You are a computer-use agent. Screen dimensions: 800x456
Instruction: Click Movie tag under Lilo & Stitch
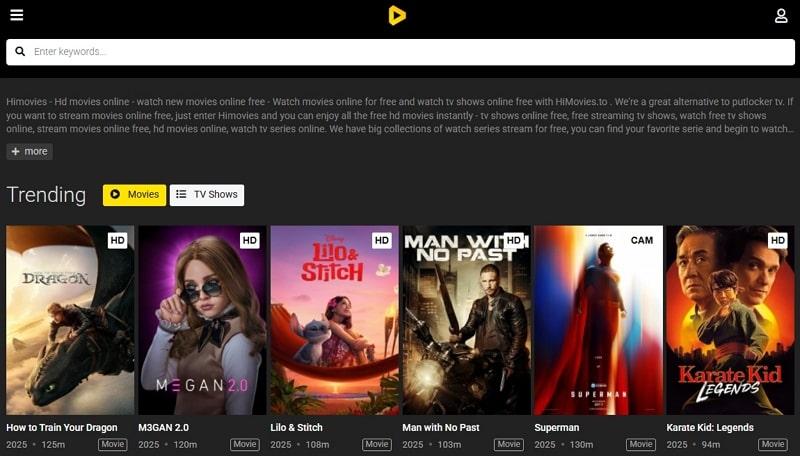pos(377,444)
